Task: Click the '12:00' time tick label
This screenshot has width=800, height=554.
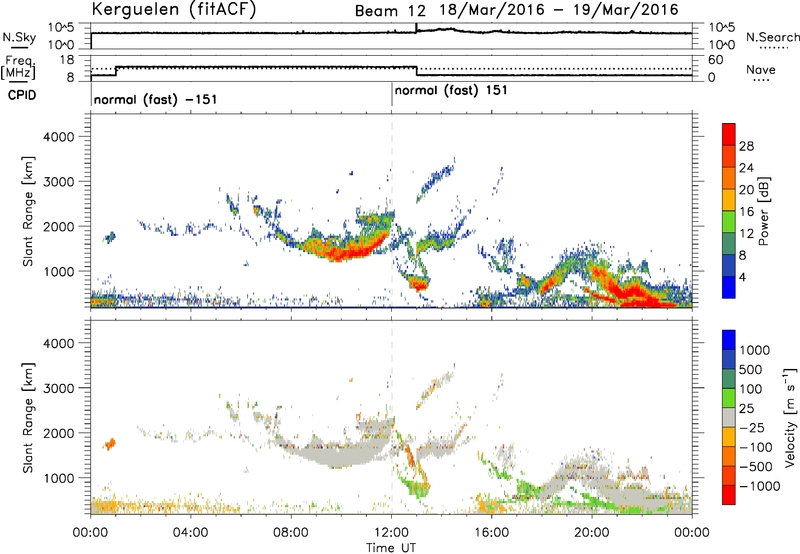Action: point(391,533)
